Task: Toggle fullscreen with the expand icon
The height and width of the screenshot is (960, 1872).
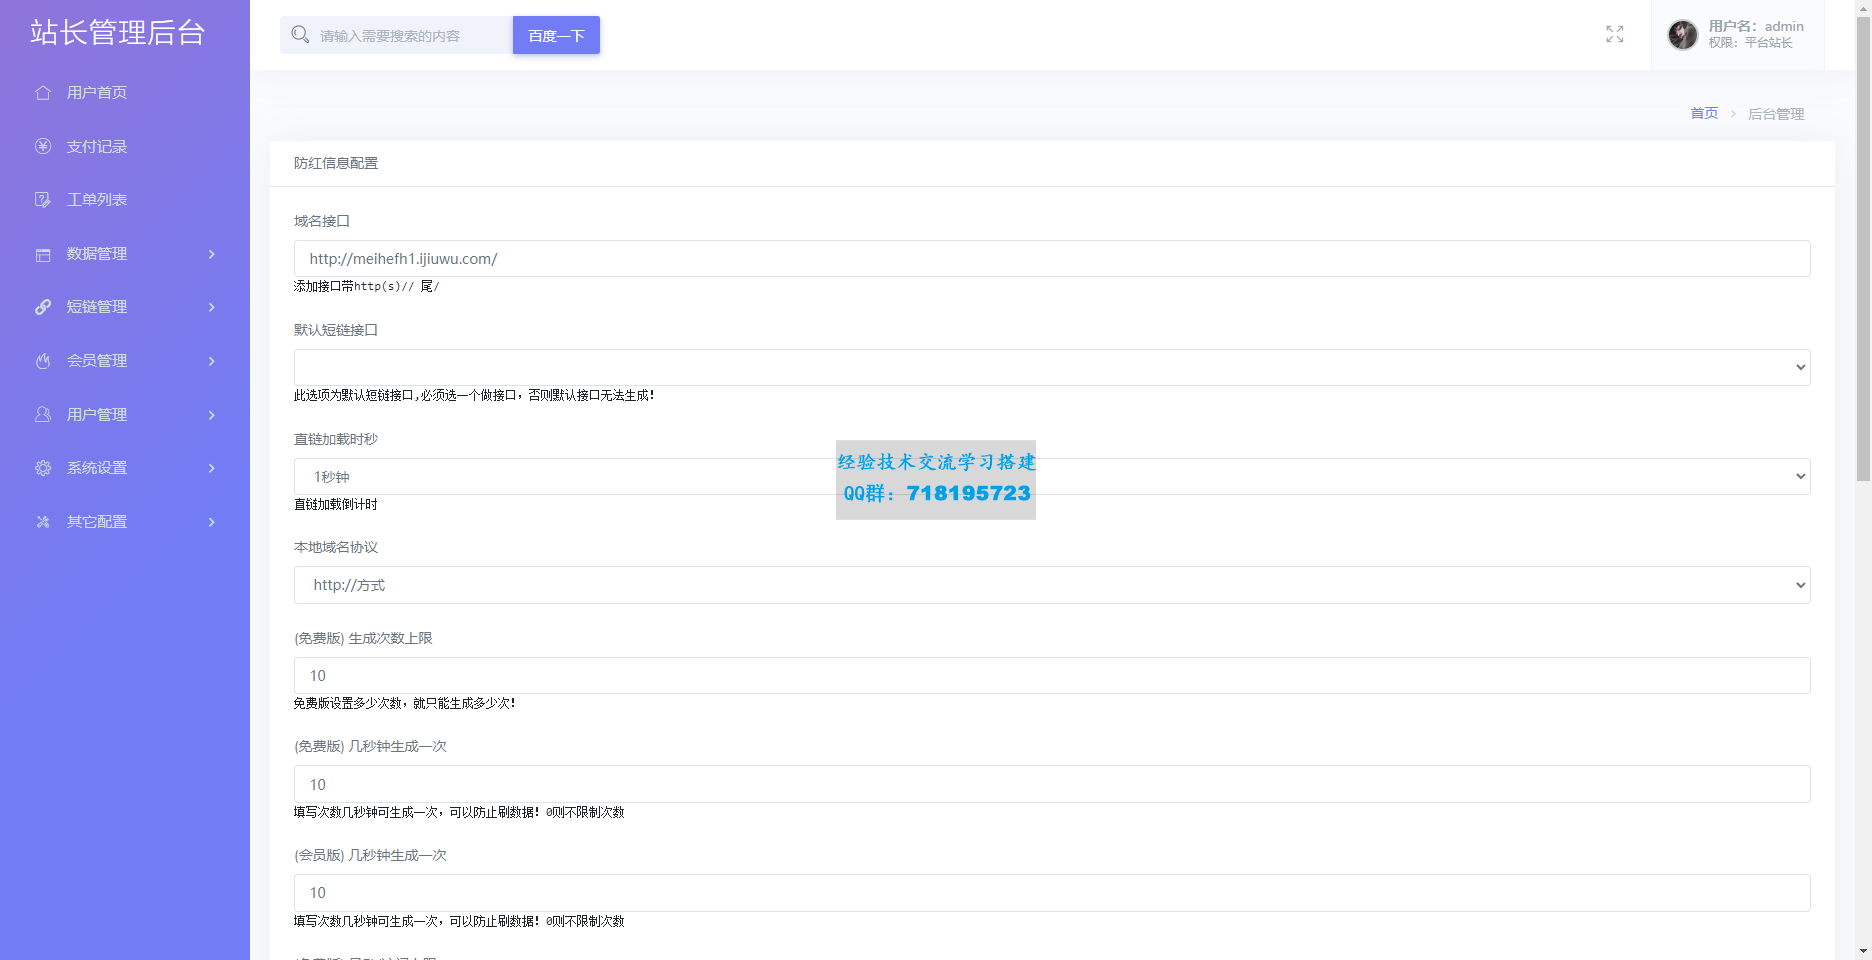Action: (1614, 35)
